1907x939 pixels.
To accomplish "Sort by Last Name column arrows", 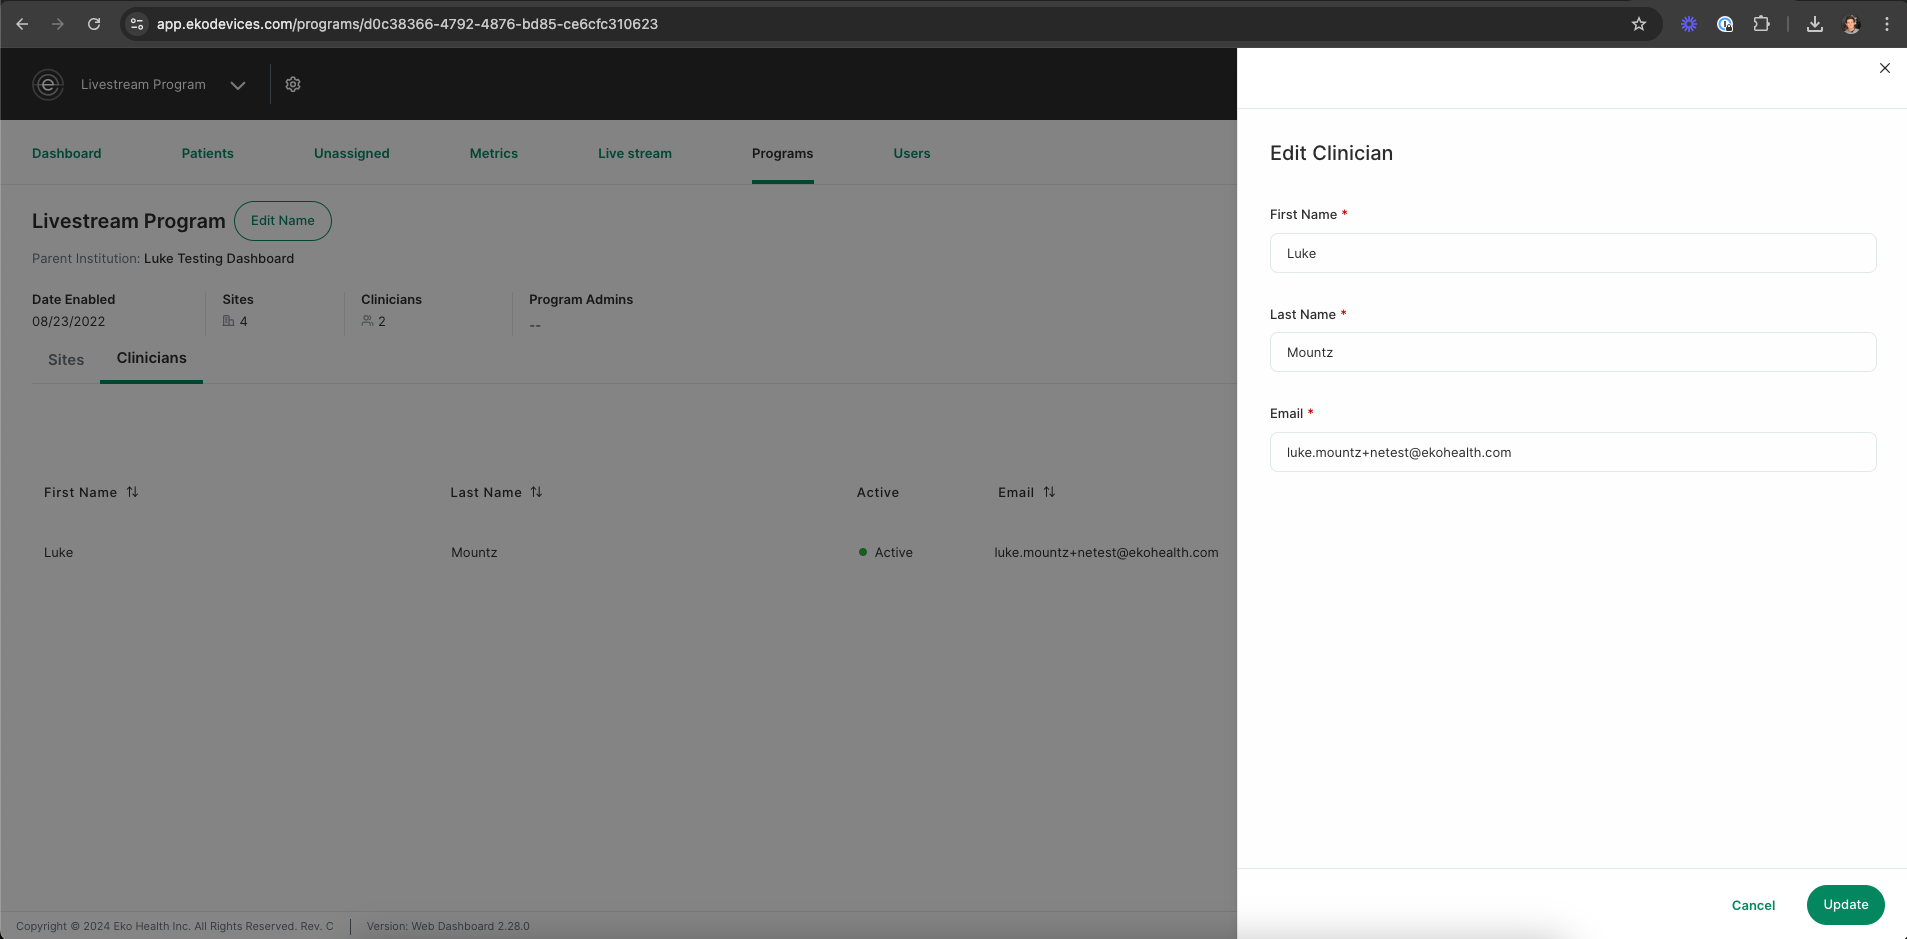I will [537, 492].
